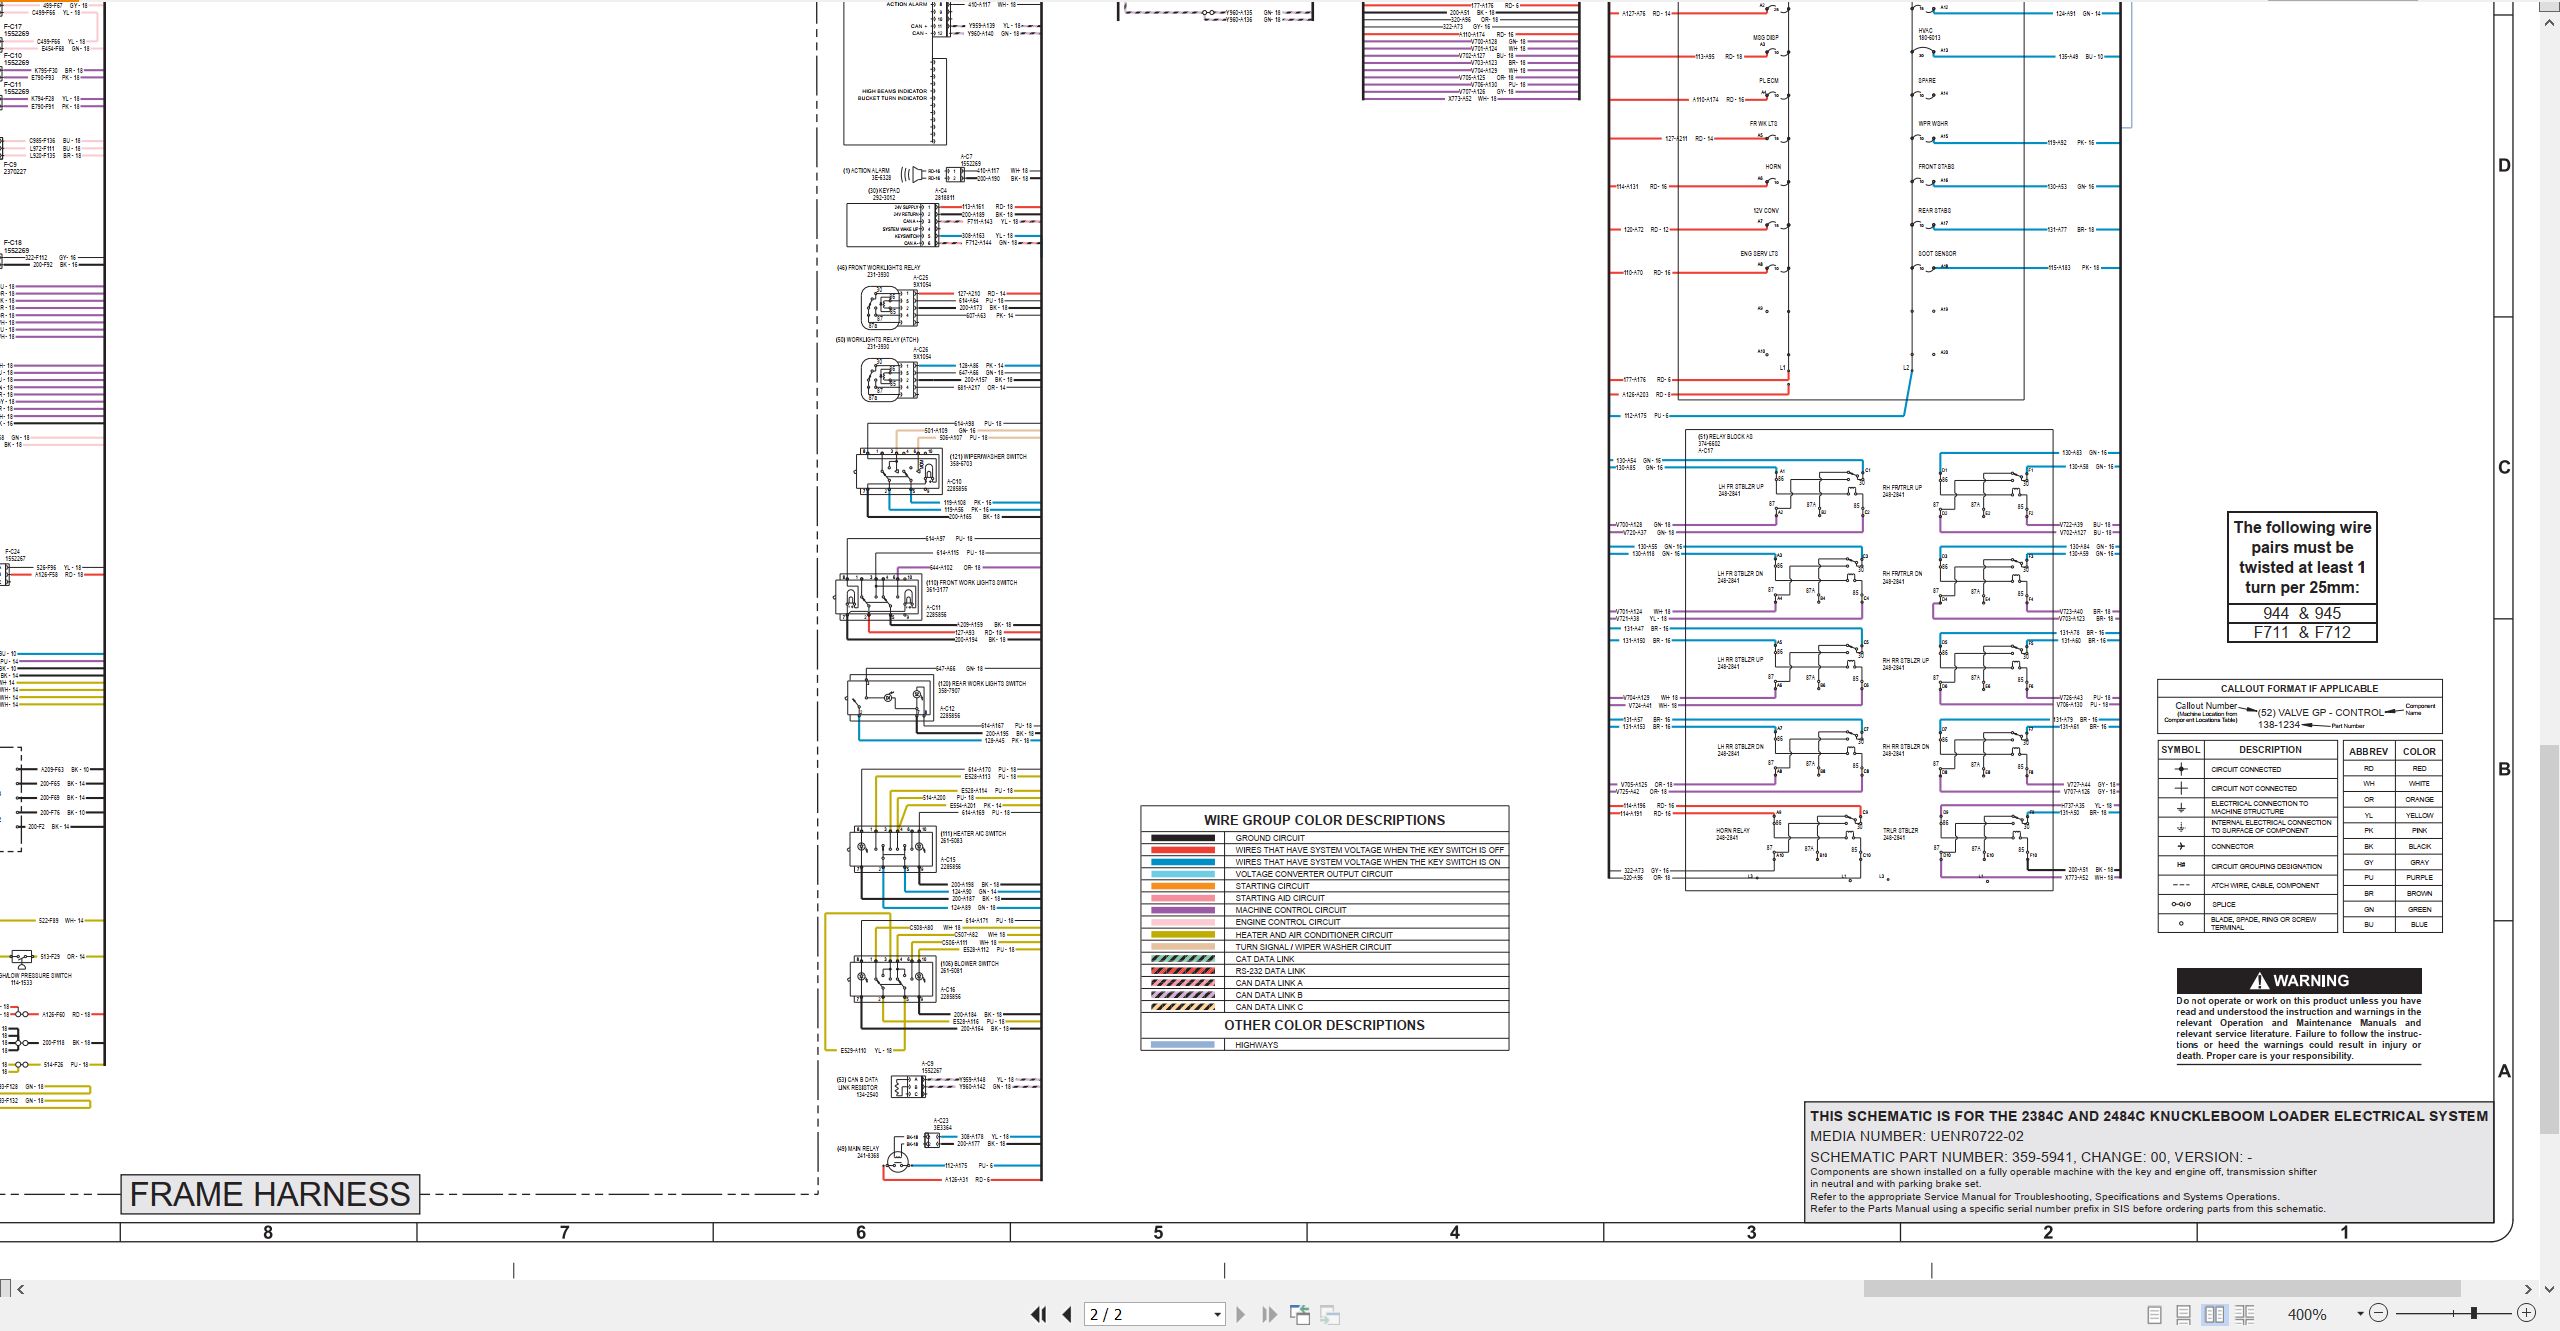Click the WIRE GROUP COLOR DESCRIPTIONS heading

(1324, 820)
